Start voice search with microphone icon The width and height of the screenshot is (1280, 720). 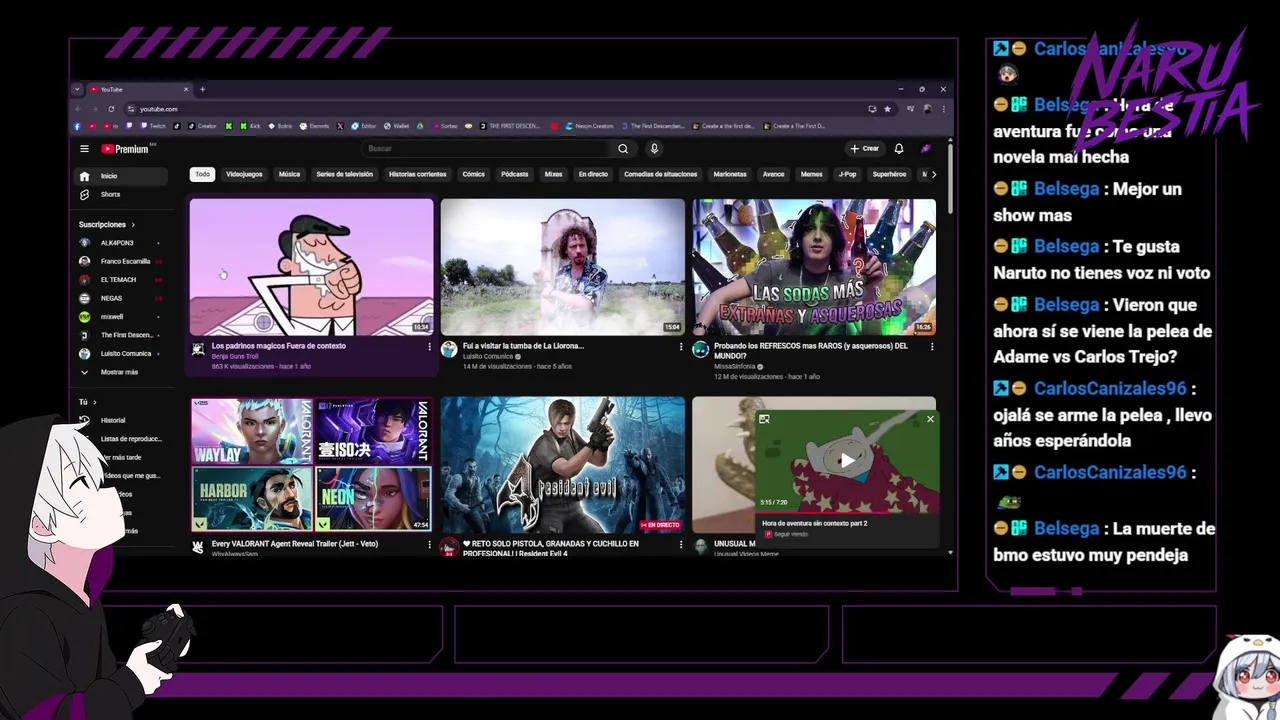(x=654, y=149)
